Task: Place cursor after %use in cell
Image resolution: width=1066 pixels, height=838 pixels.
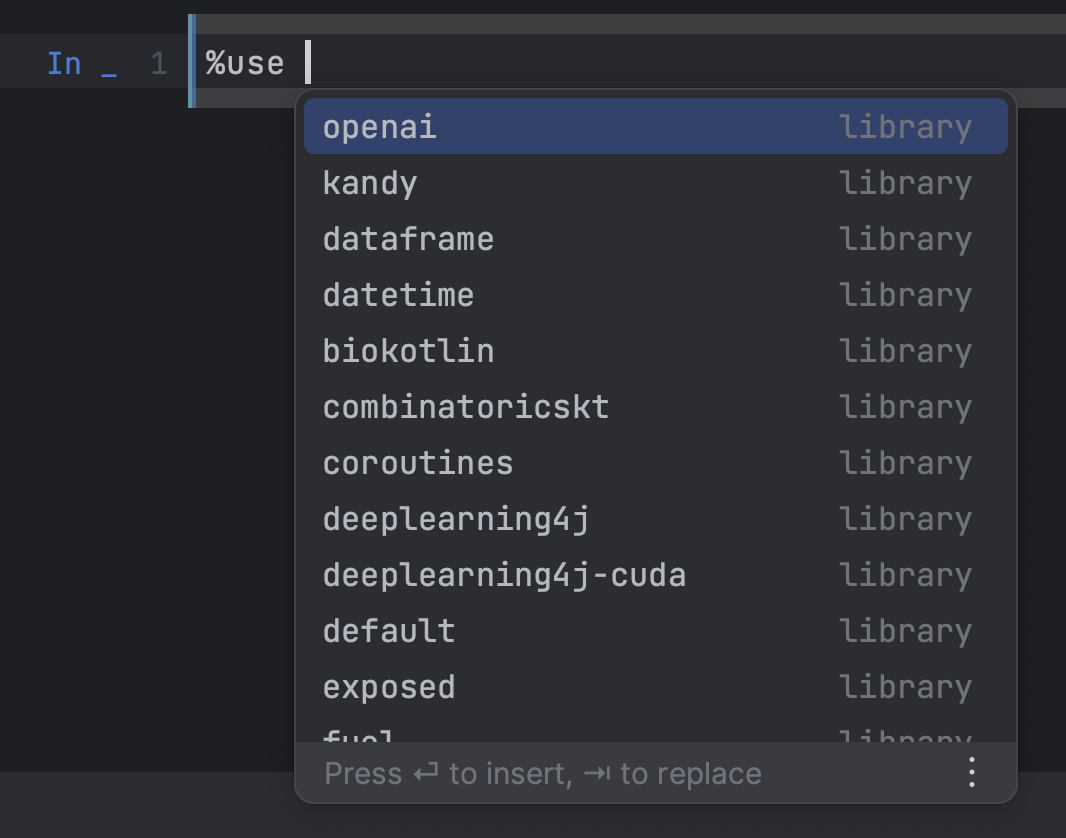Action: (307, 63)
